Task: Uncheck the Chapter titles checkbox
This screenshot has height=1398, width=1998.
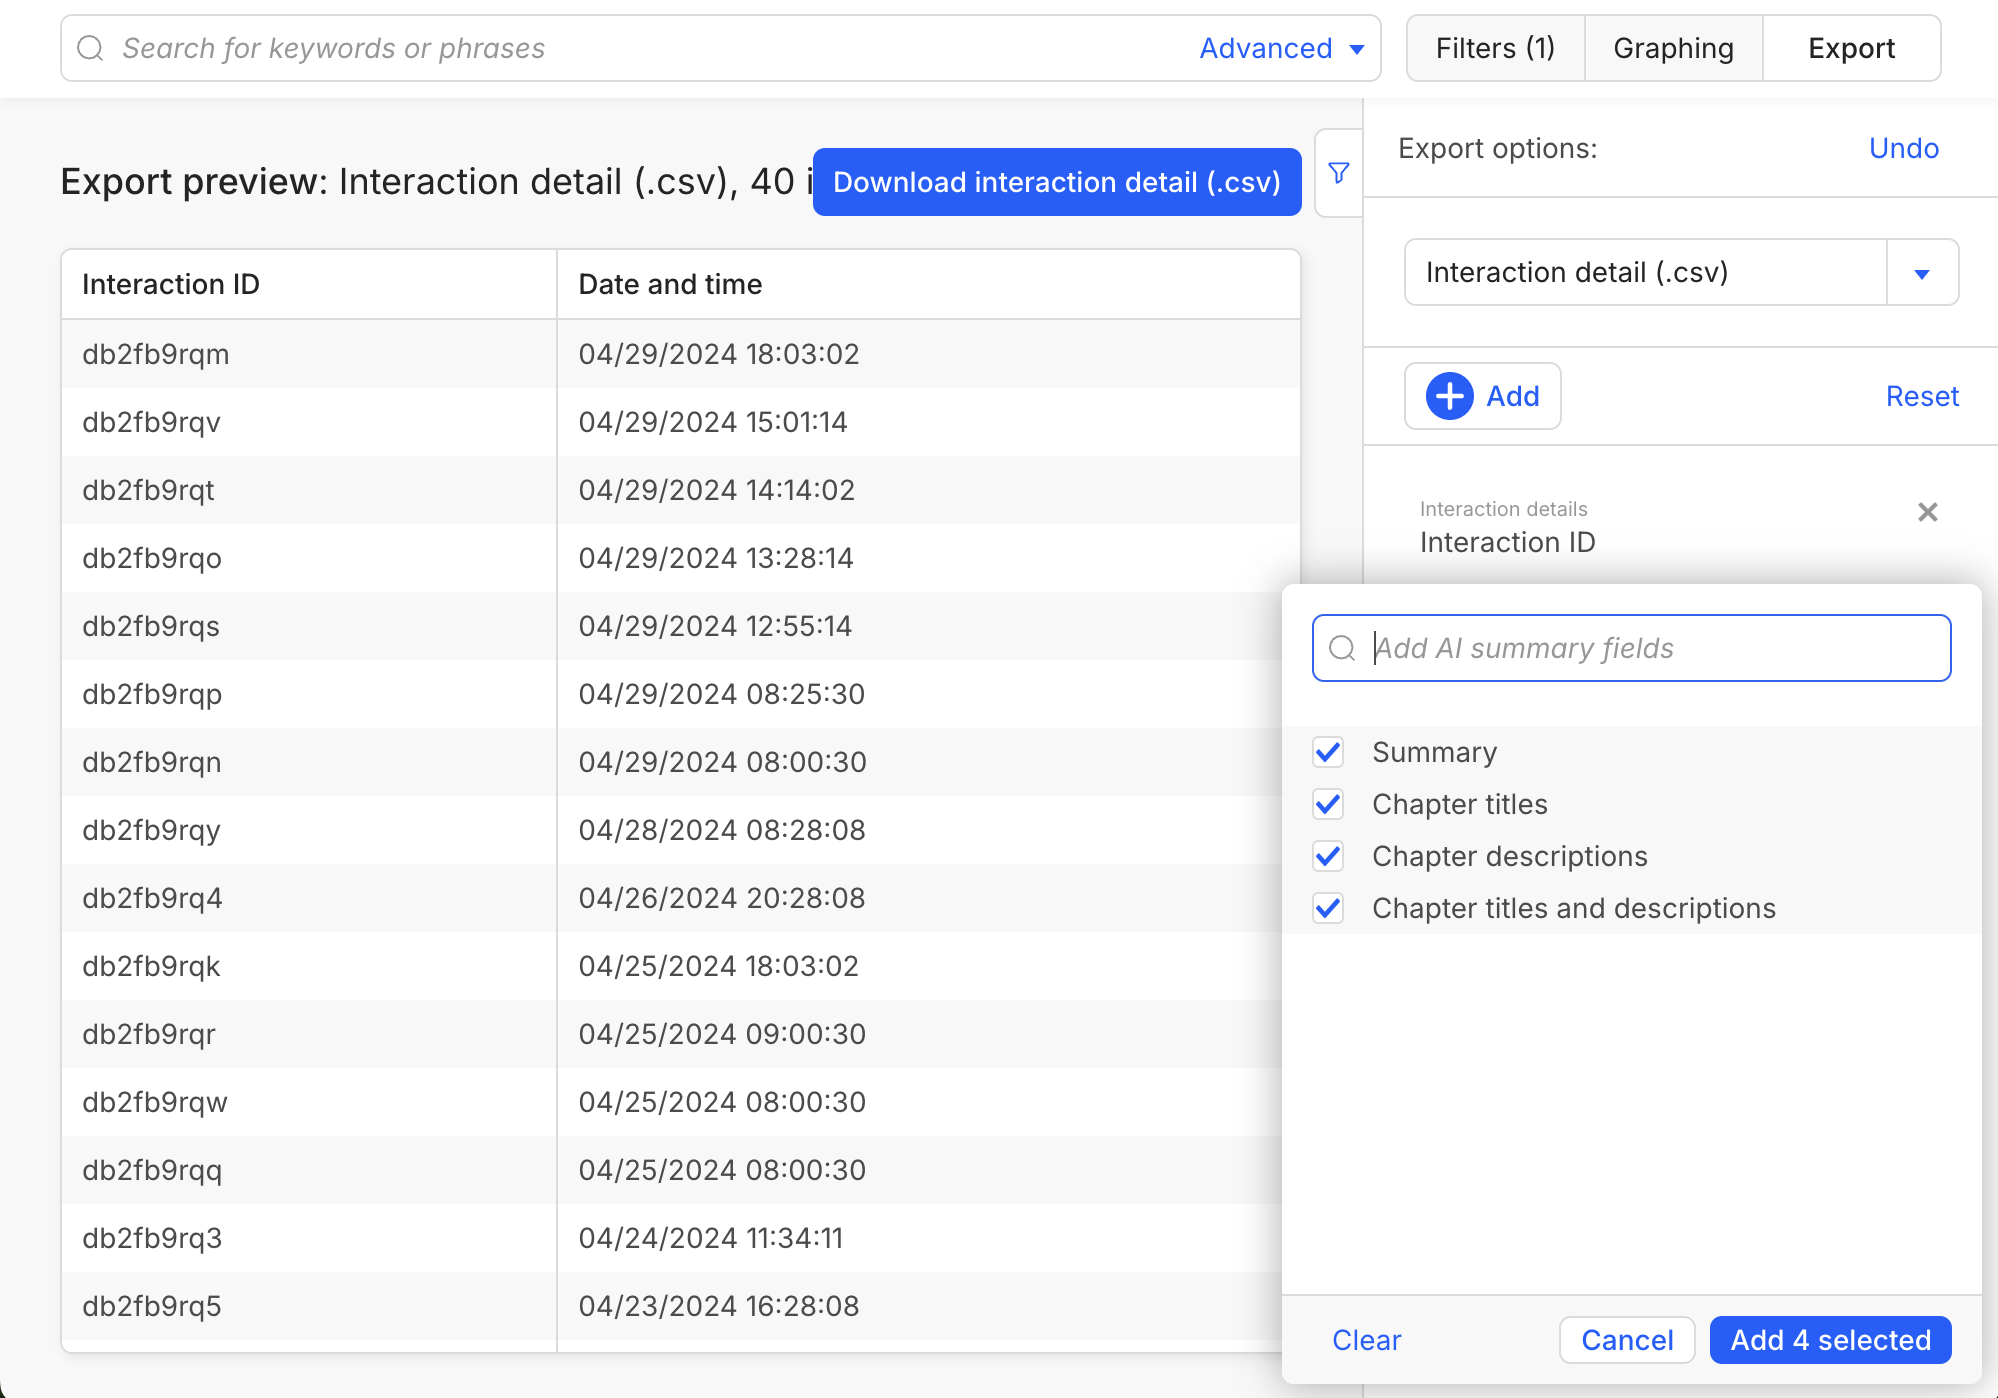Action: tap(1328, 804)
